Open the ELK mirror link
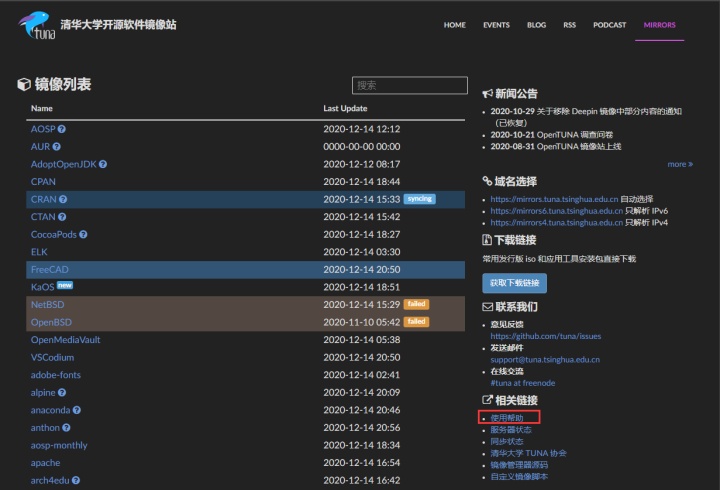Image resolution: width=720 pixels, height=490 pixels. (39, 252)
